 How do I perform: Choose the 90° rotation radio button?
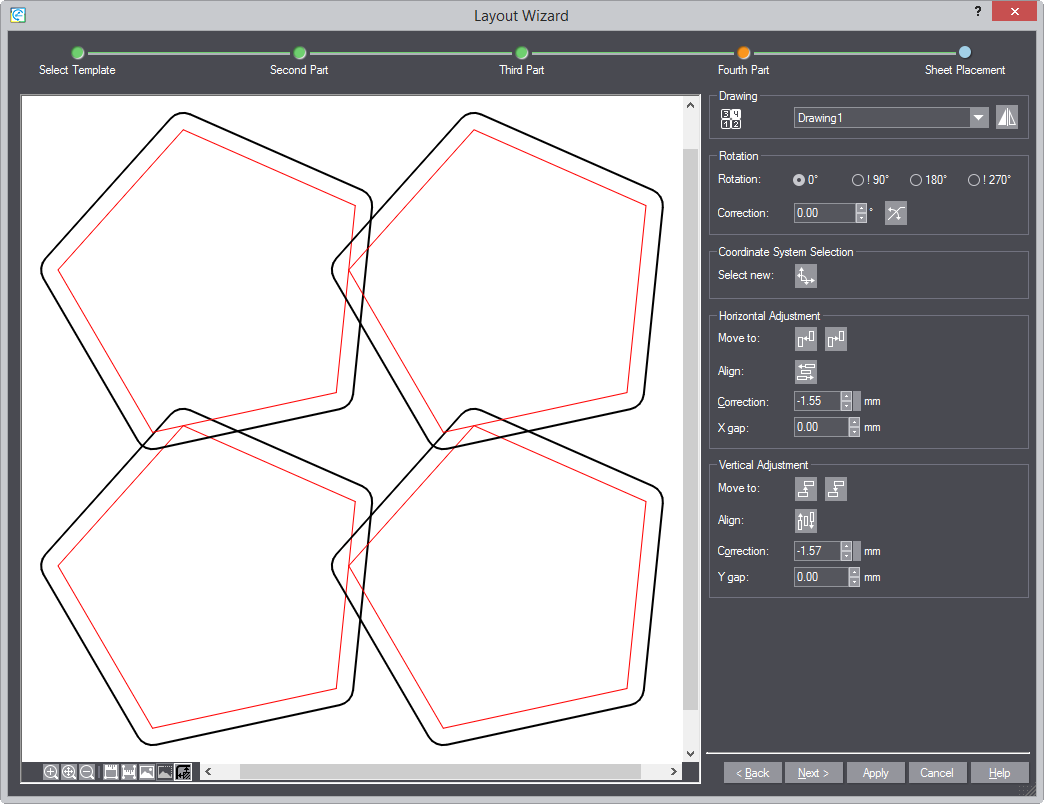[x=857, y=180]
